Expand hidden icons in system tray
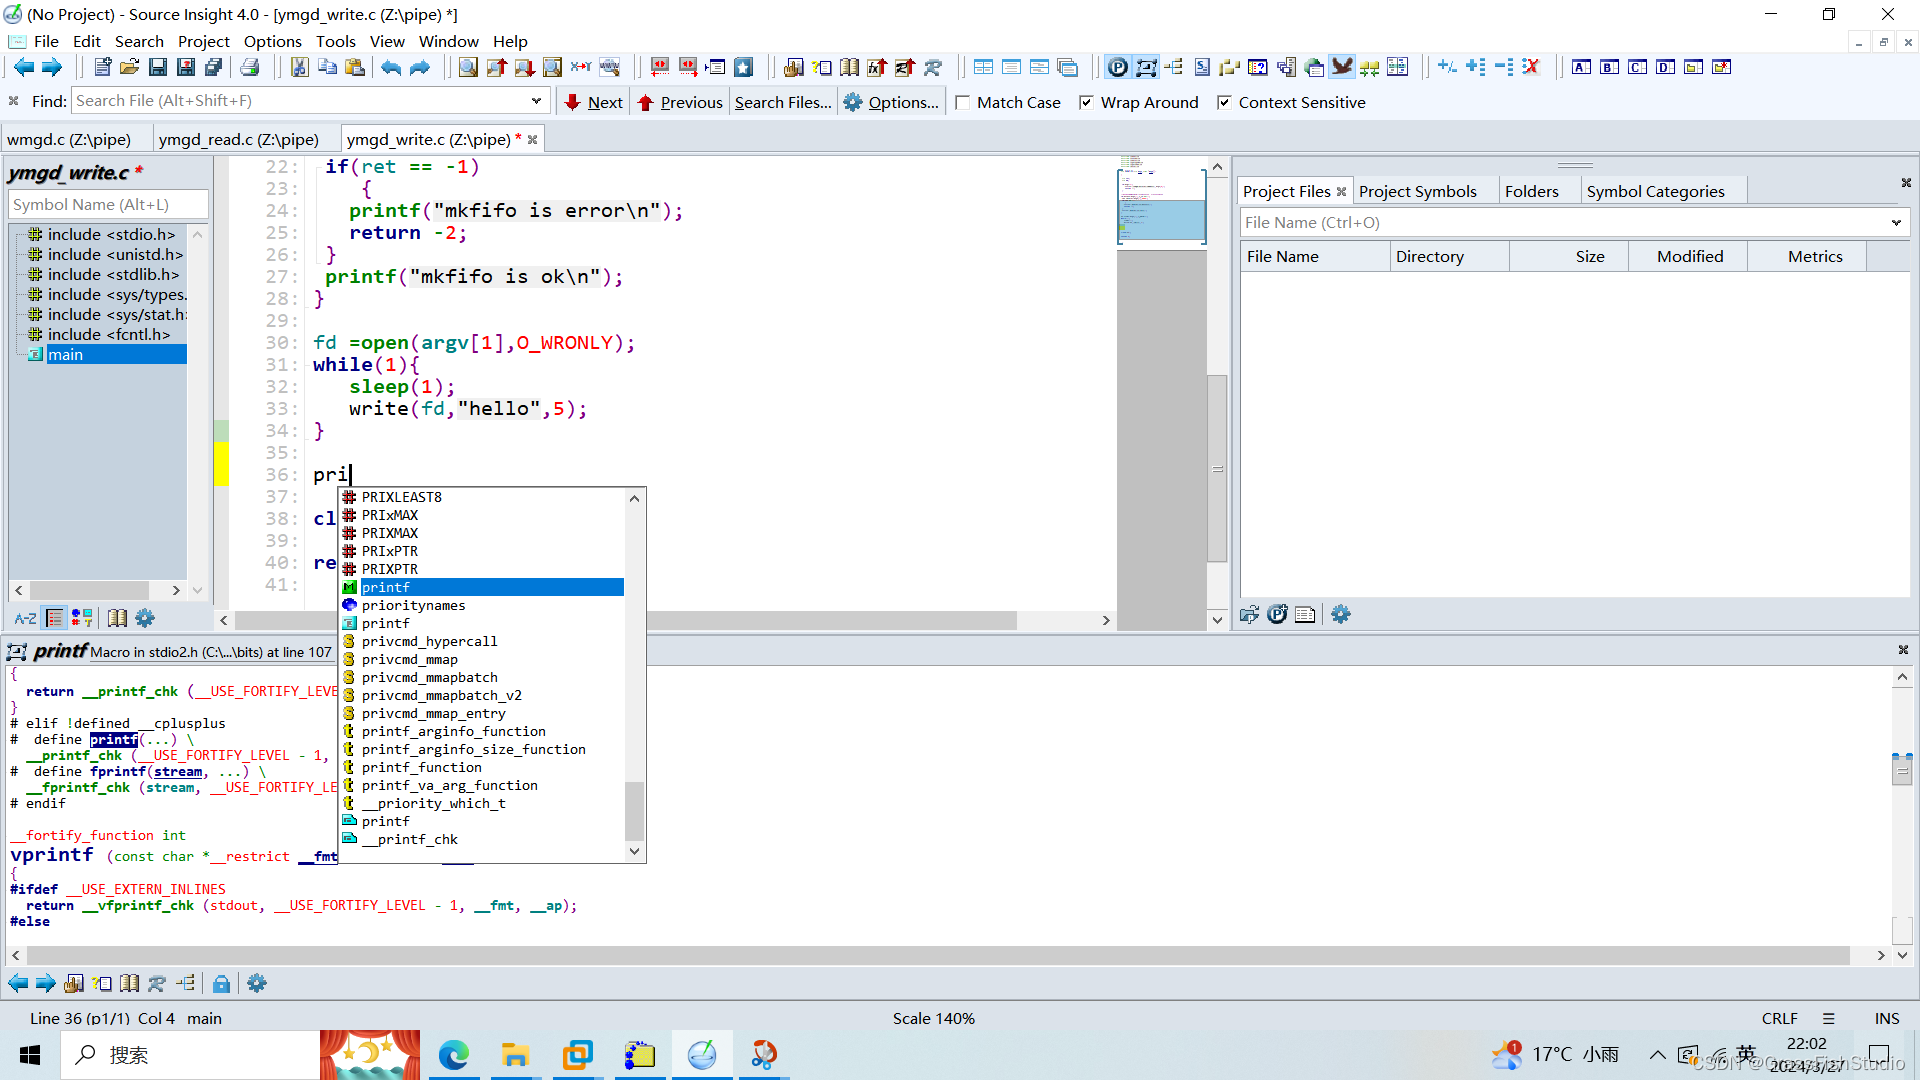 tap(1657, 1054)
